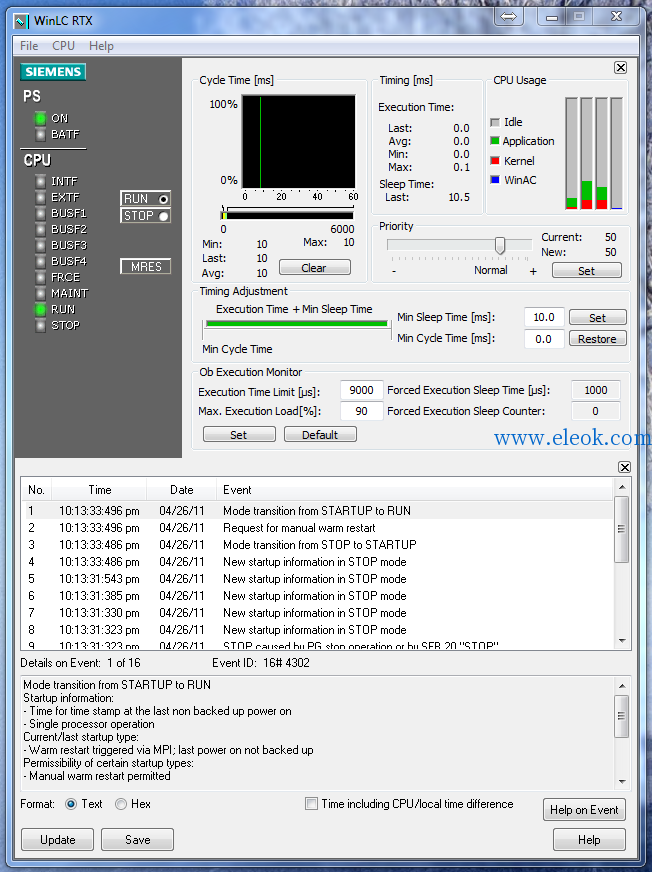
Task: Click the event list scrollbar down arrow
Action: 622,641
